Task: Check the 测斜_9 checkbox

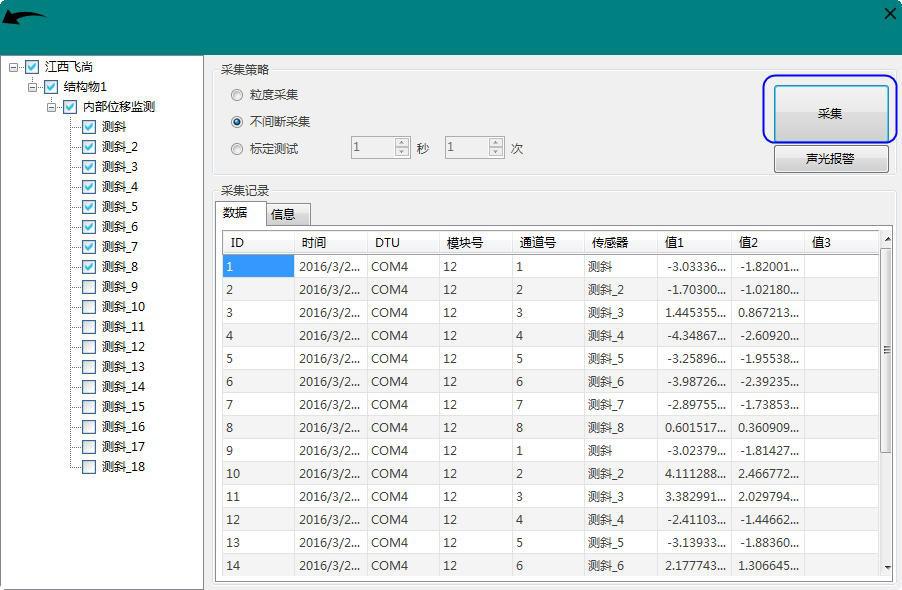Action: (89, 287)
